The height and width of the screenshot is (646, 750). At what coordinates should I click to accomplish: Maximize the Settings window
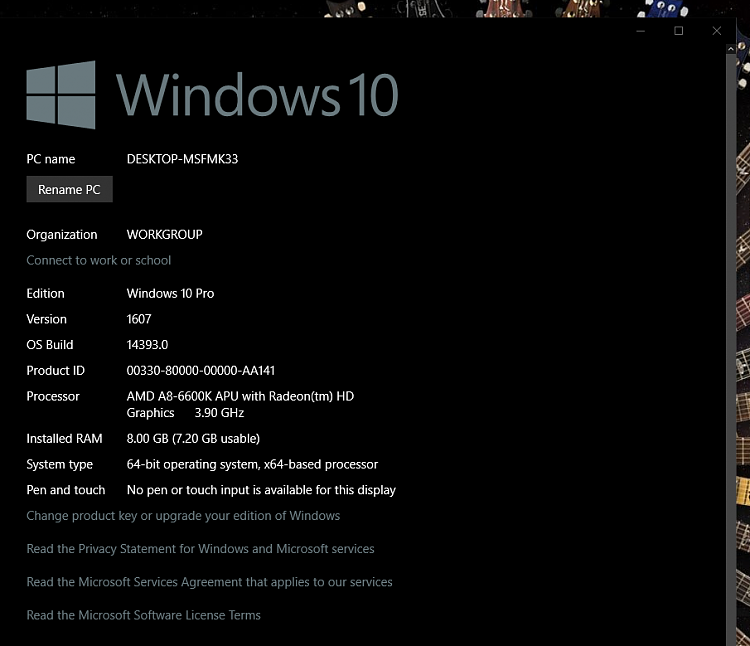(678, 31)
